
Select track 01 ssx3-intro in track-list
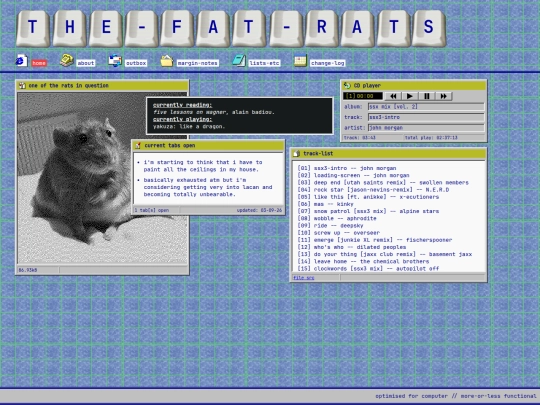tap(346, 168)
